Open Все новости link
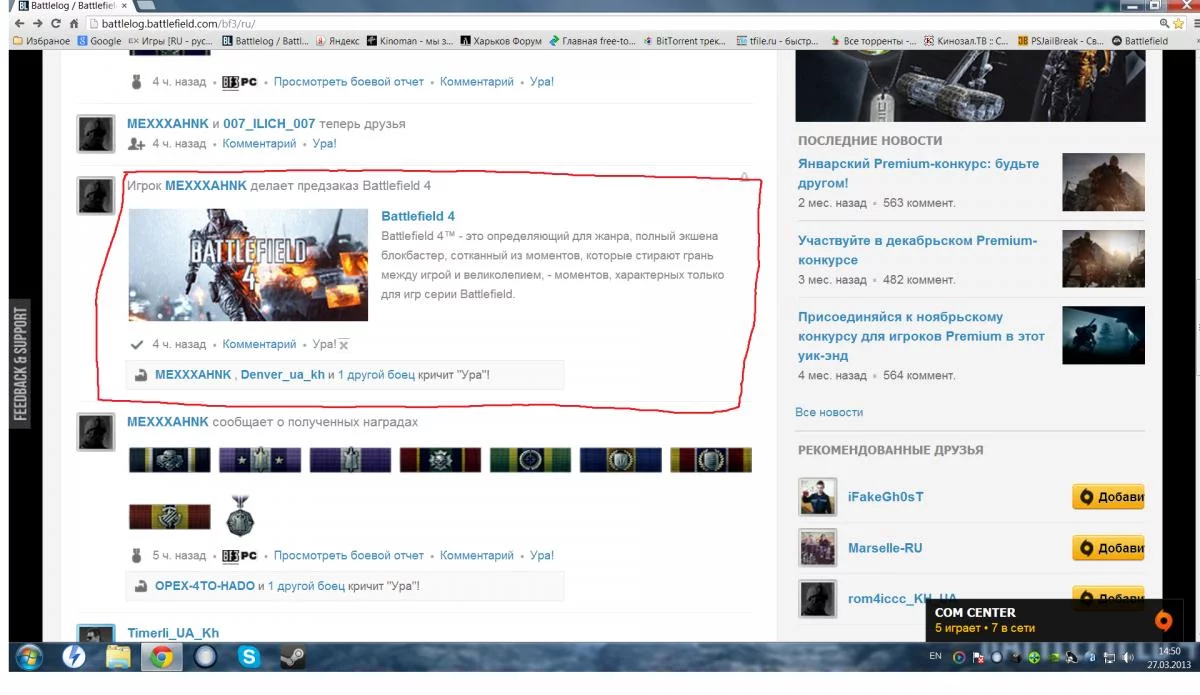Screen dimensions: 1200x695 pos(829,412)
